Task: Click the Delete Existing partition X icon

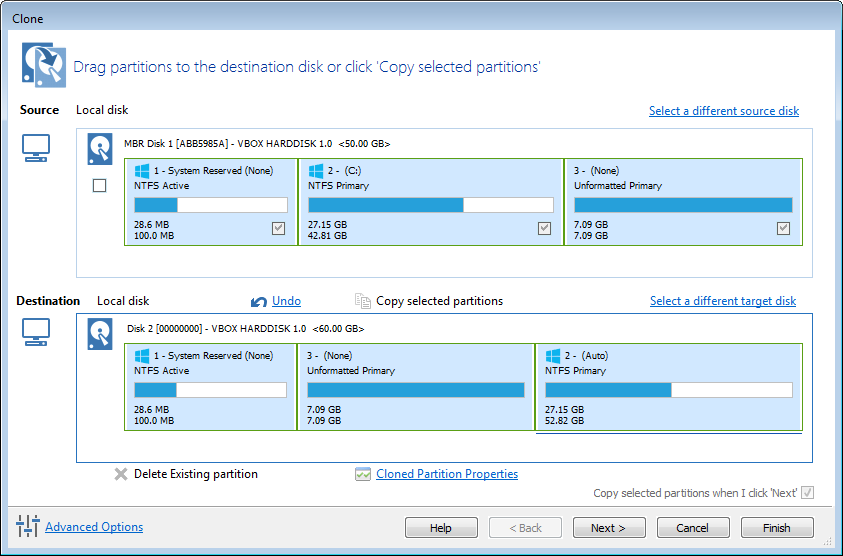Action: 121,474
